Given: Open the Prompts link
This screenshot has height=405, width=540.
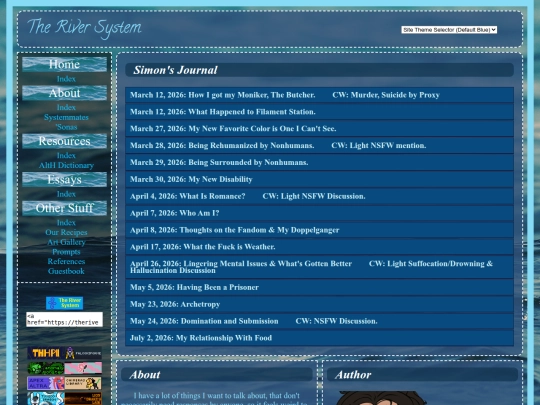Looking at the screenshot, I should click(x=66, y=252).
